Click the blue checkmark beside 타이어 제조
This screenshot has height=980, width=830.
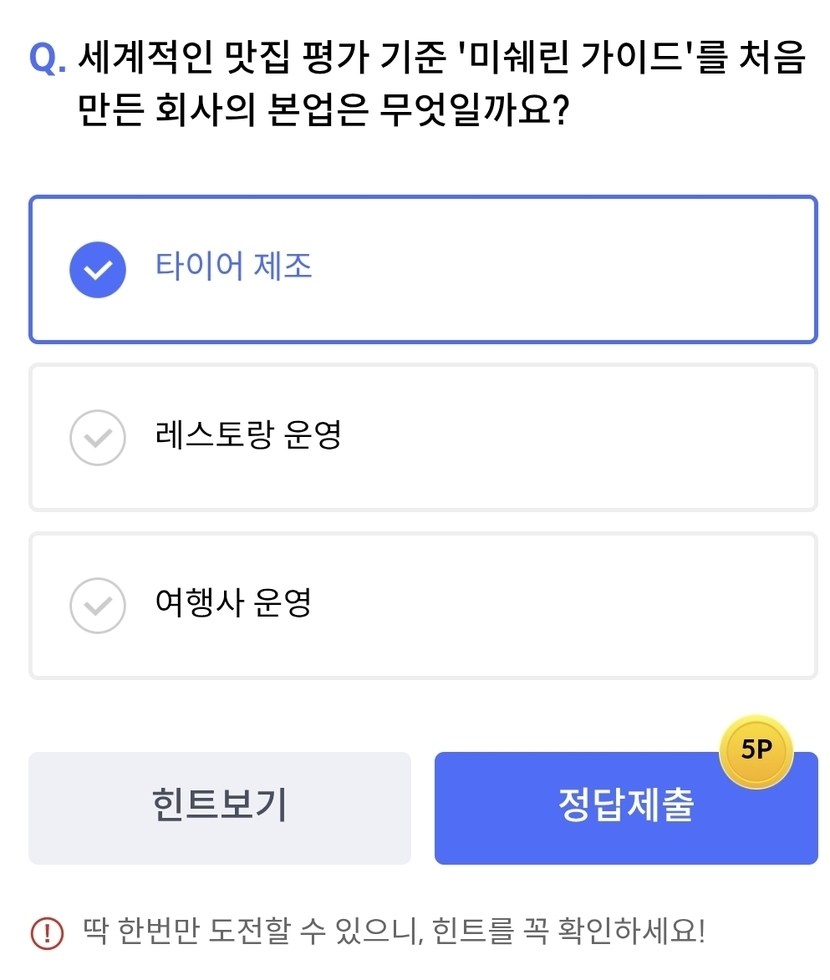coord(97,270)
